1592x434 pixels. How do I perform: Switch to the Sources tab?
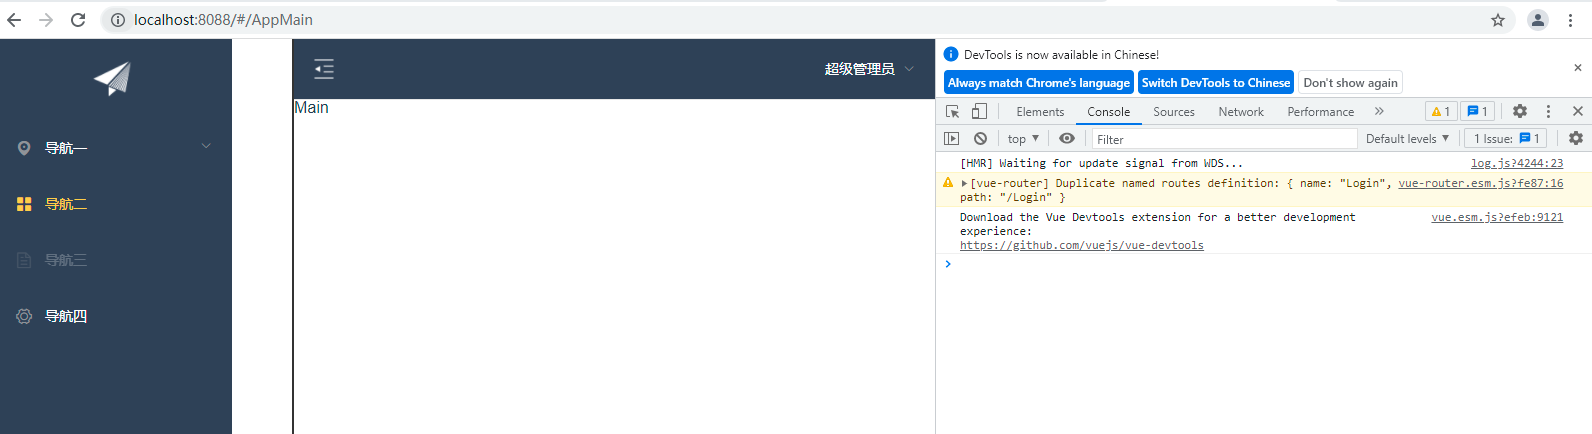tap(1174, 112)
